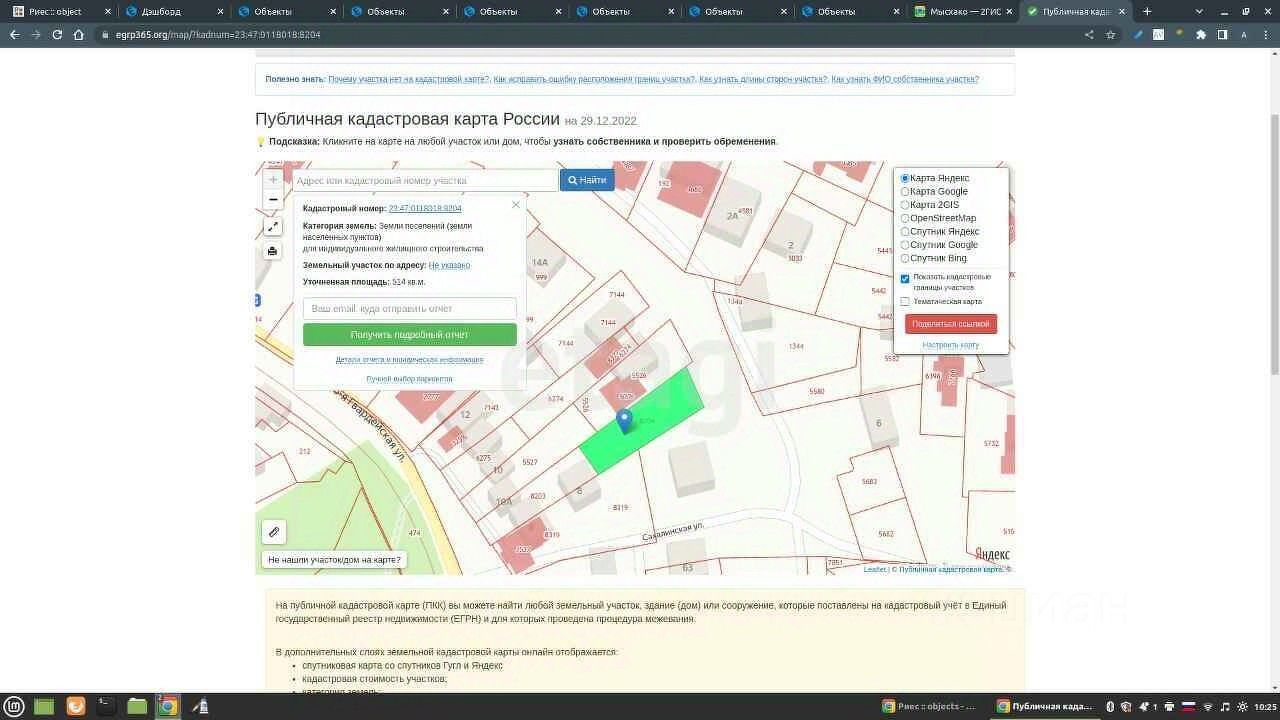Toggle fullscreen map view icon

273,226
